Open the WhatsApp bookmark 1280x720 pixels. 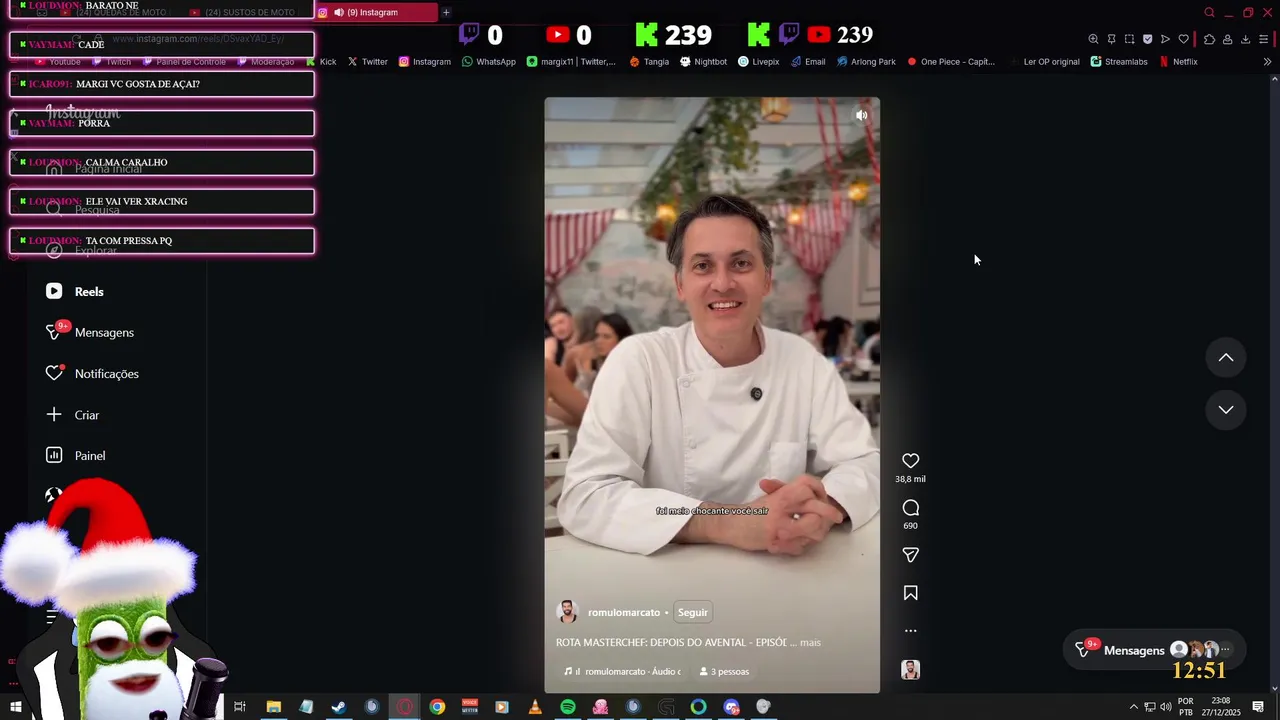click(x=488, y=61)
